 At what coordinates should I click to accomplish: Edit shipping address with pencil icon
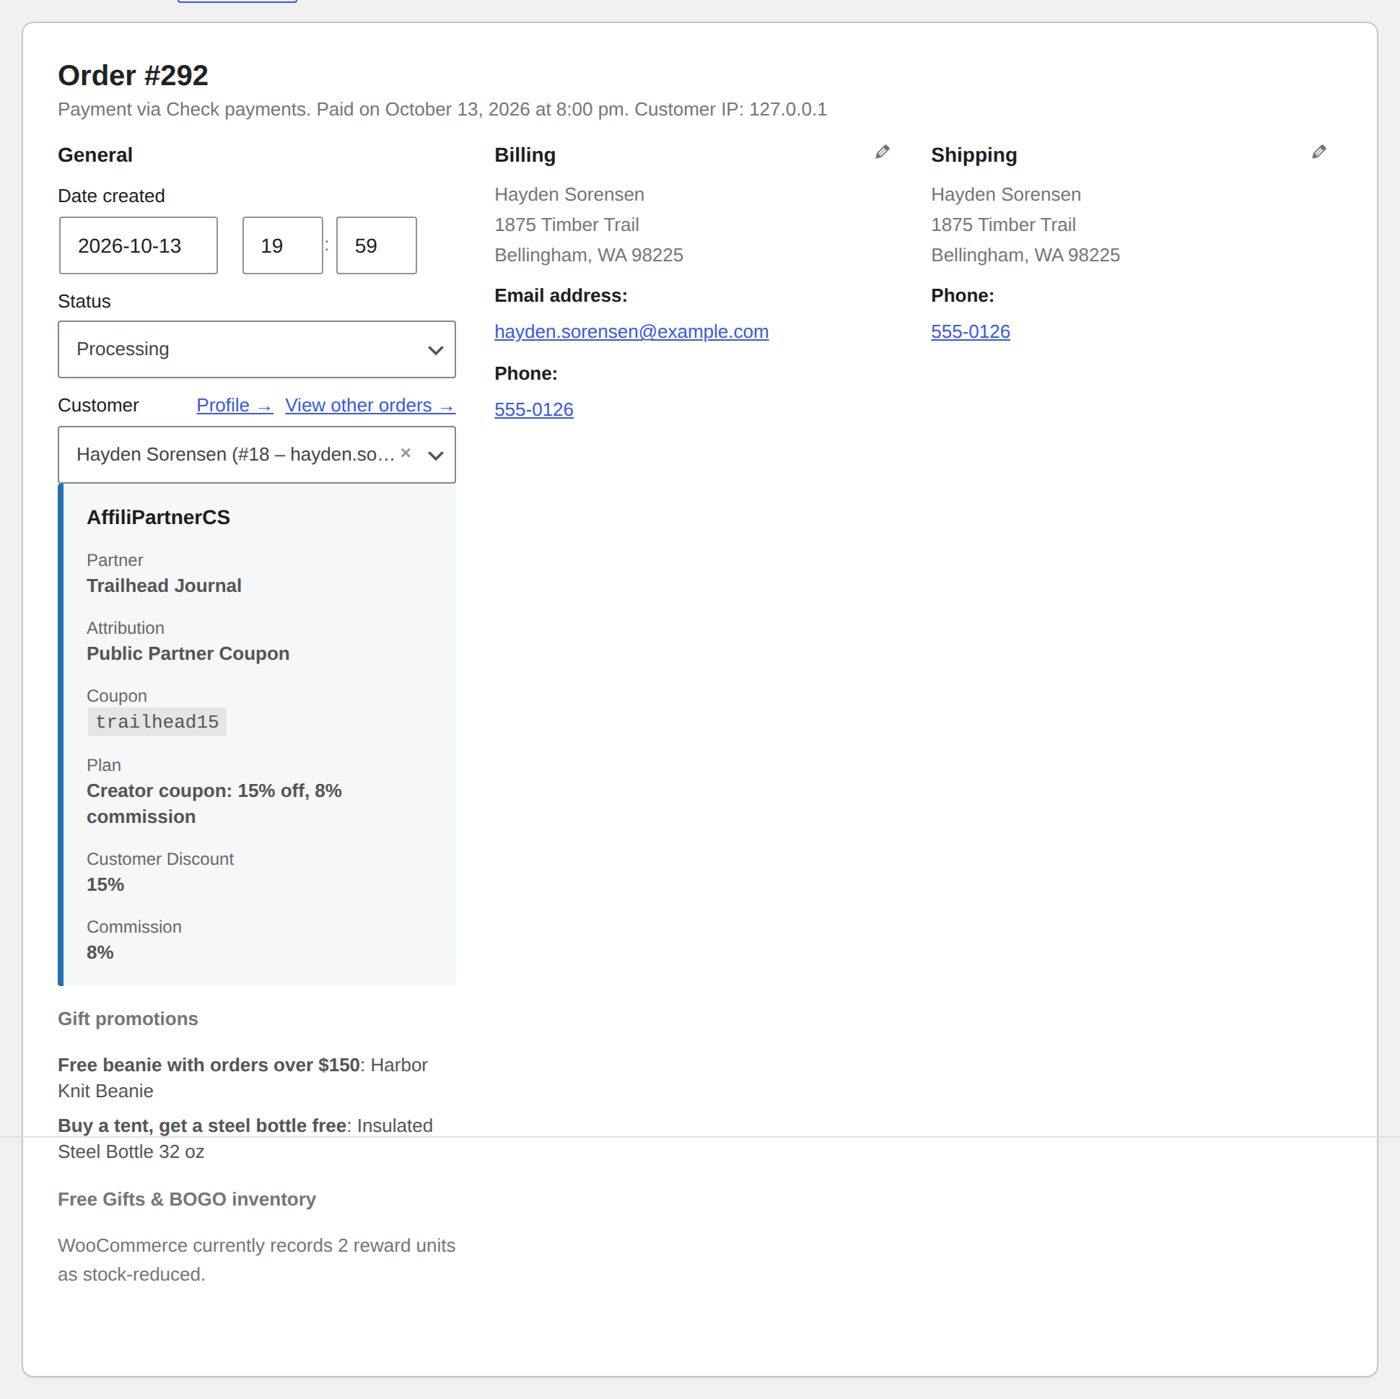[x=1319, y=152]
